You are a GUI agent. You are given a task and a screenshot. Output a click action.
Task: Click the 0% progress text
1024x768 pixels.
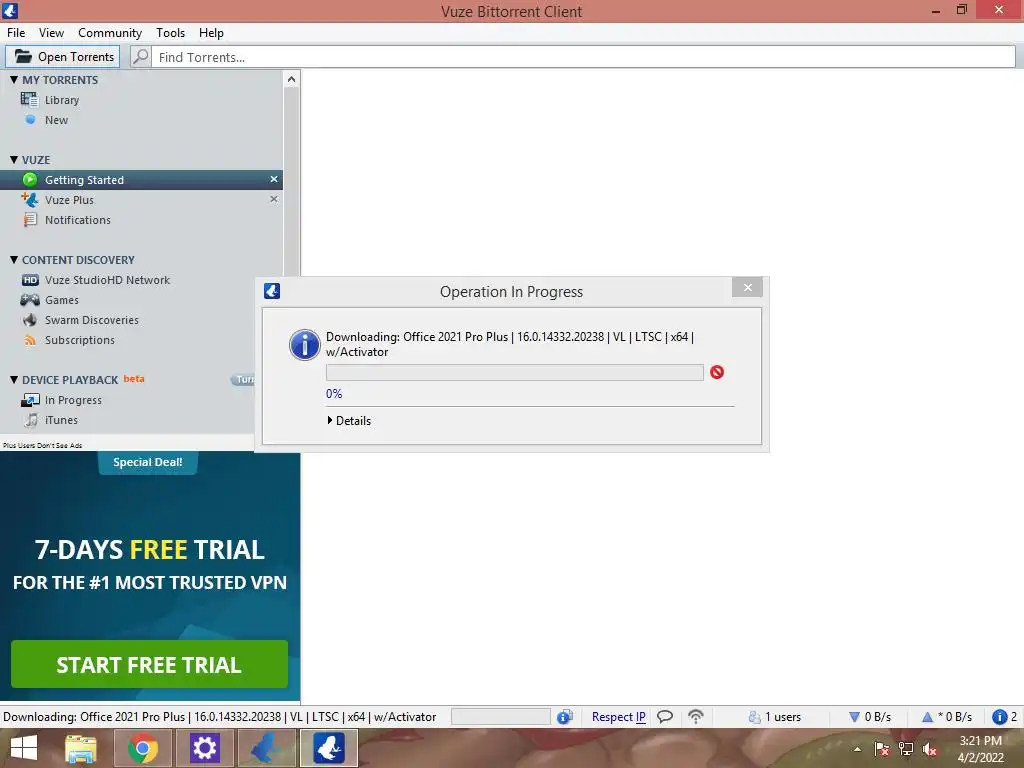pos(334,394)
